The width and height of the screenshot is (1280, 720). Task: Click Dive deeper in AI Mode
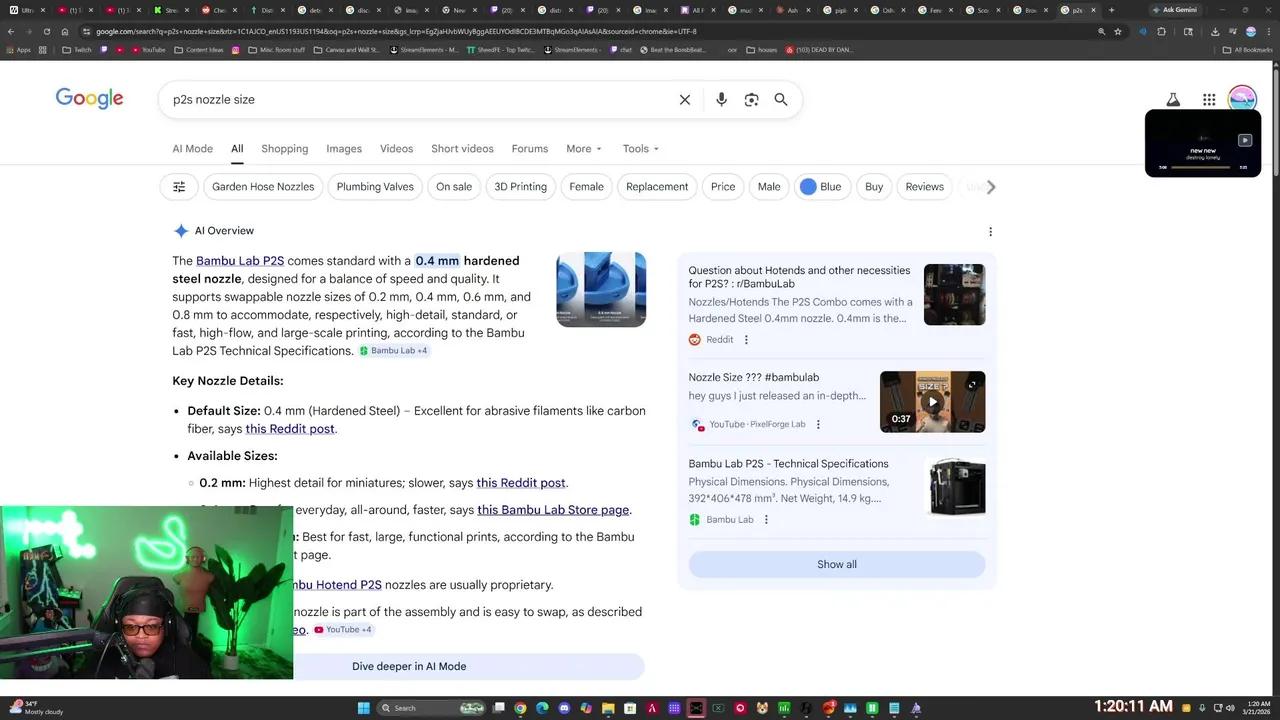[x=409, y=667]
